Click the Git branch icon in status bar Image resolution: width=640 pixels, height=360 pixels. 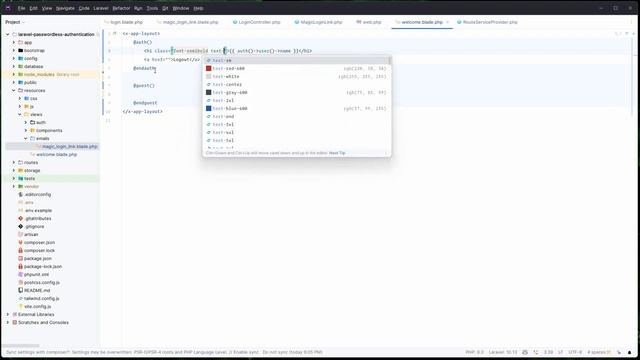click(536, 352)
